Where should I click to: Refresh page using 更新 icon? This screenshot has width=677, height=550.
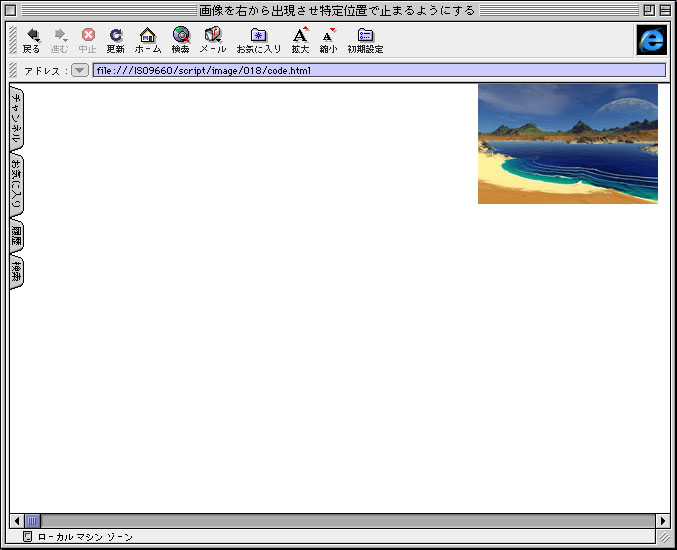coord(116,41)
